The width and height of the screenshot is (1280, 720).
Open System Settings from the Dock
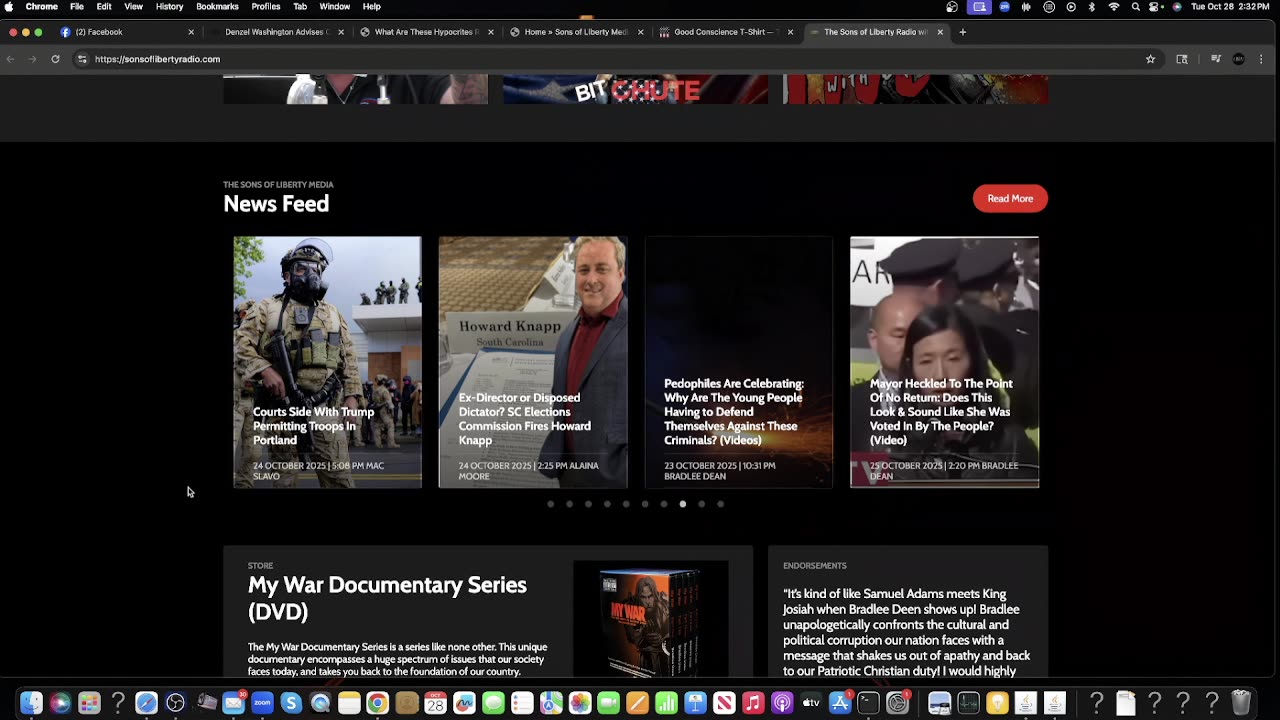point(898,703)
